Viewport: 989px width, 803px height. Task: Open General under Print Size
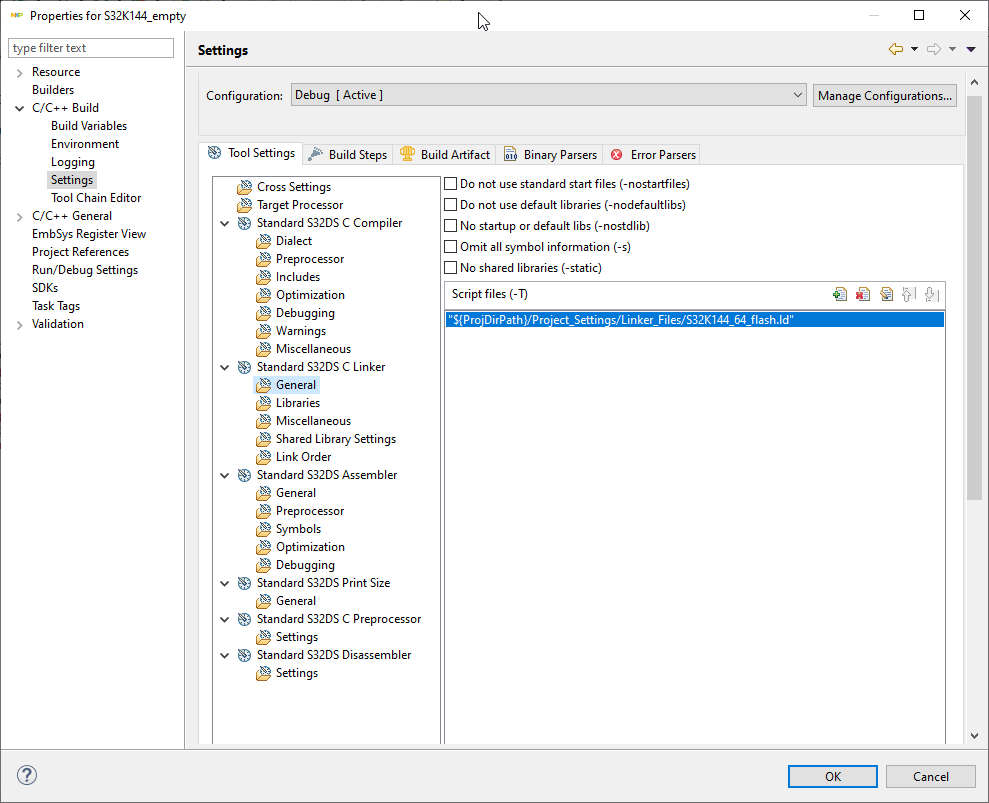coord(296,601)
